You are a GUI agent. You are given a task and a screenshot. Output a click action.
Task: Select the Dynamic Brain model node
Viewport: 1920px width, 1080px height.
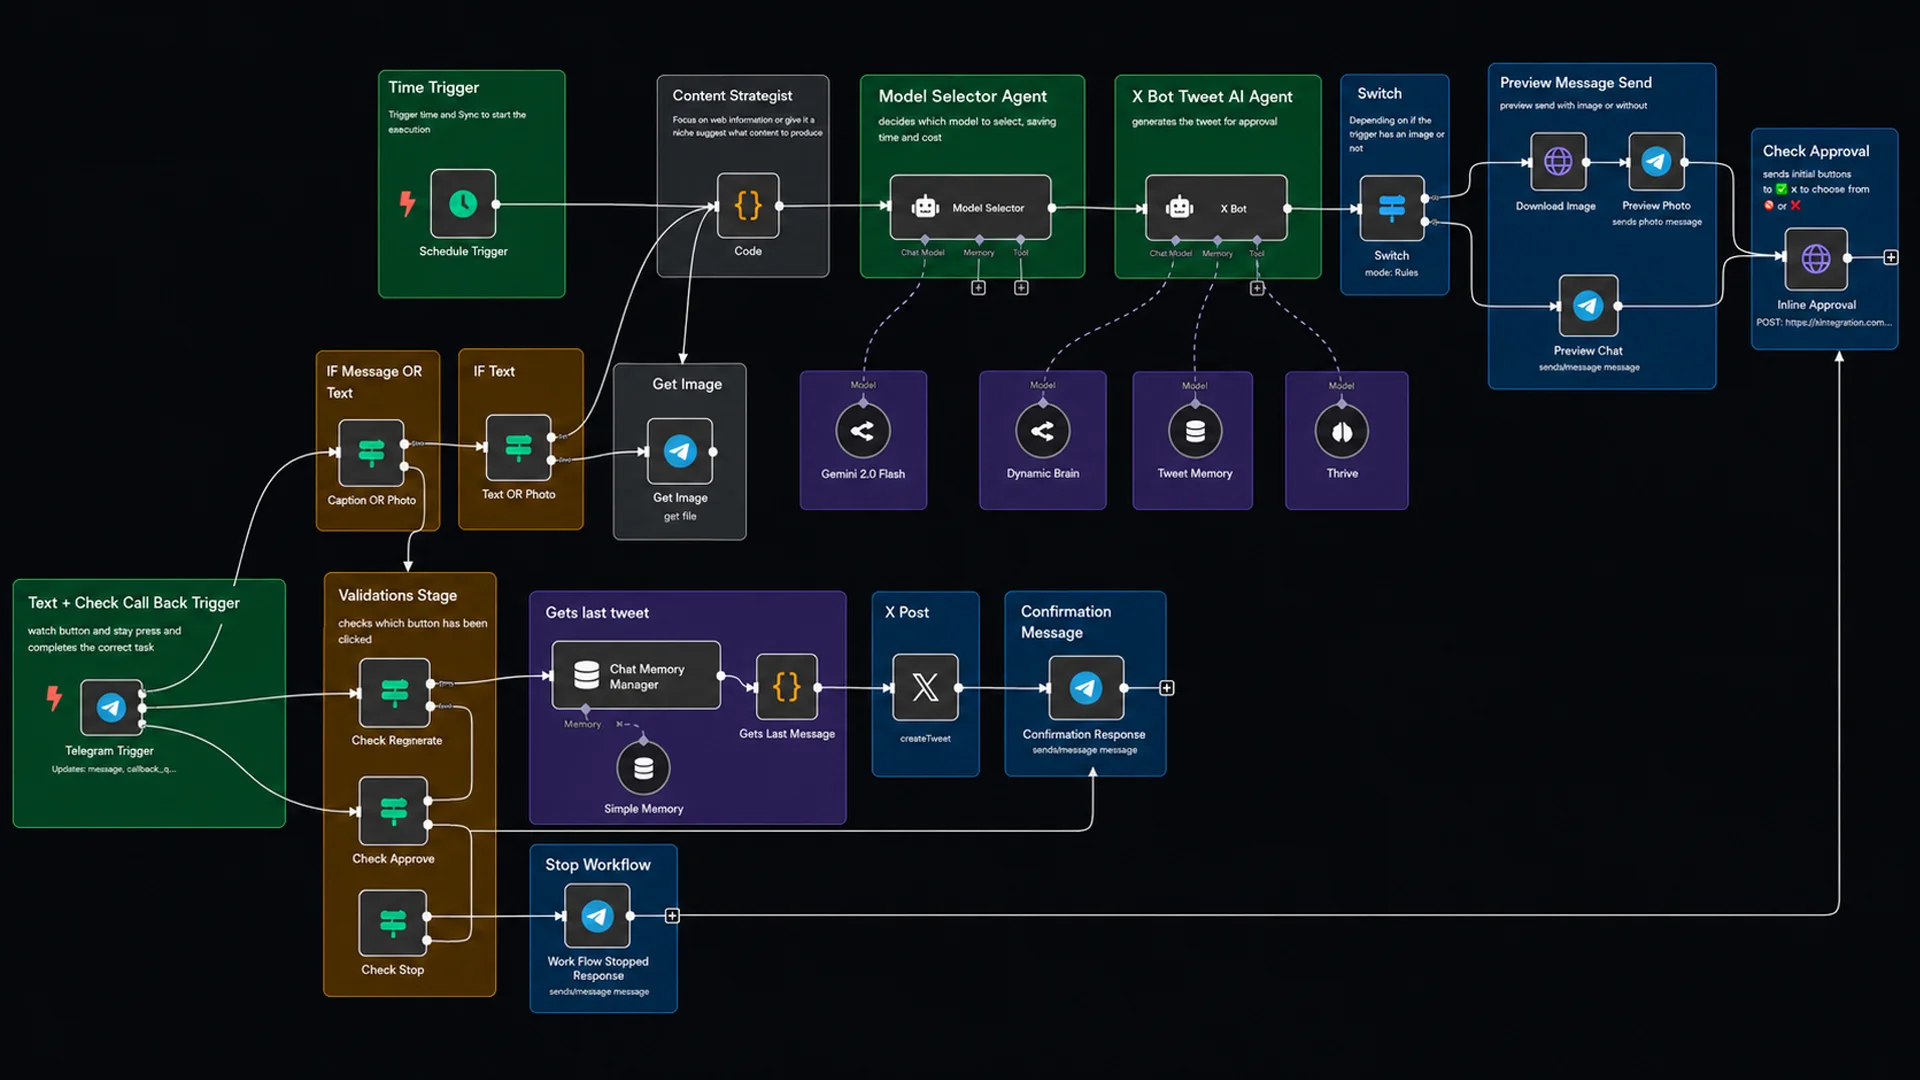coord(1042,431)
